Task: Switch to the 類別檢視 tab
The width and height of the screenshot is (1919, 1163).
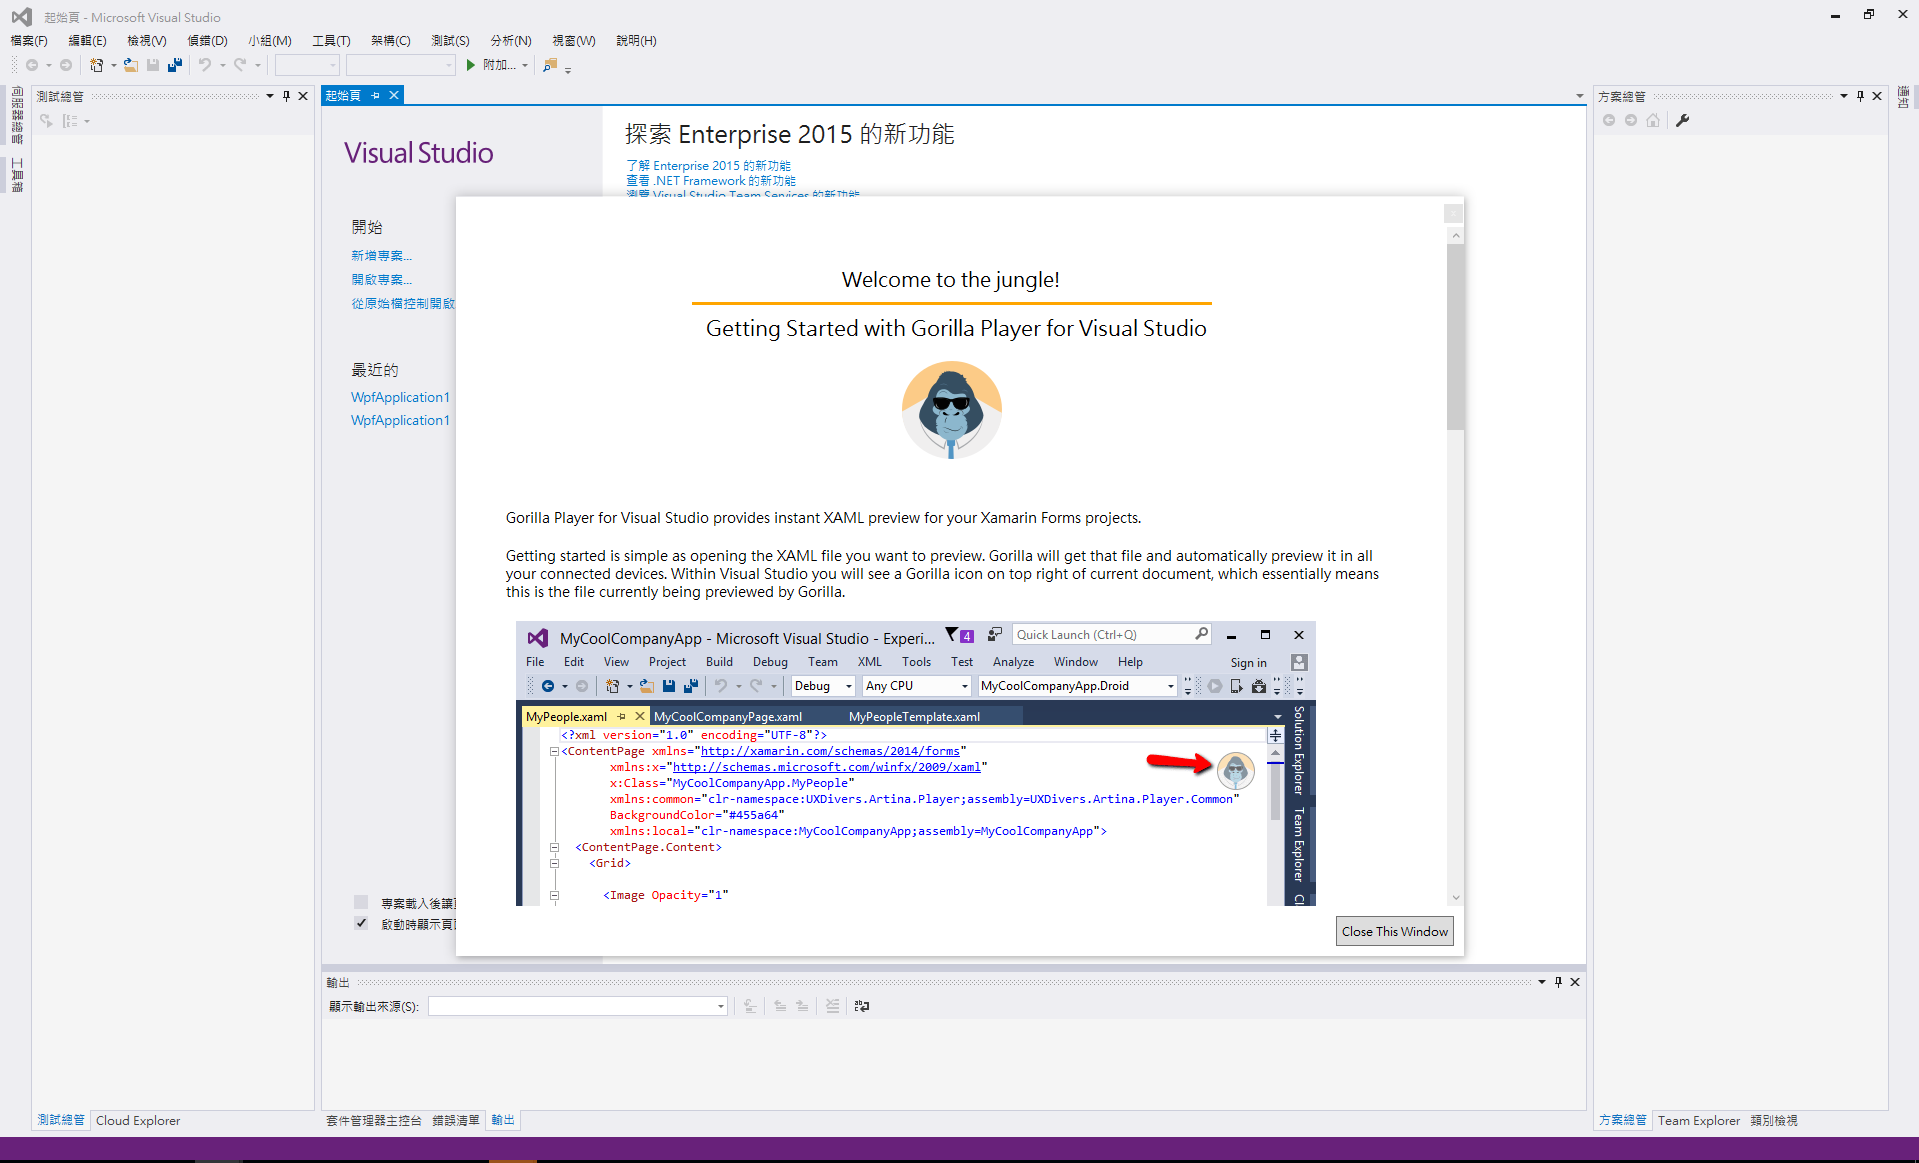Action: [1774, 1120]
